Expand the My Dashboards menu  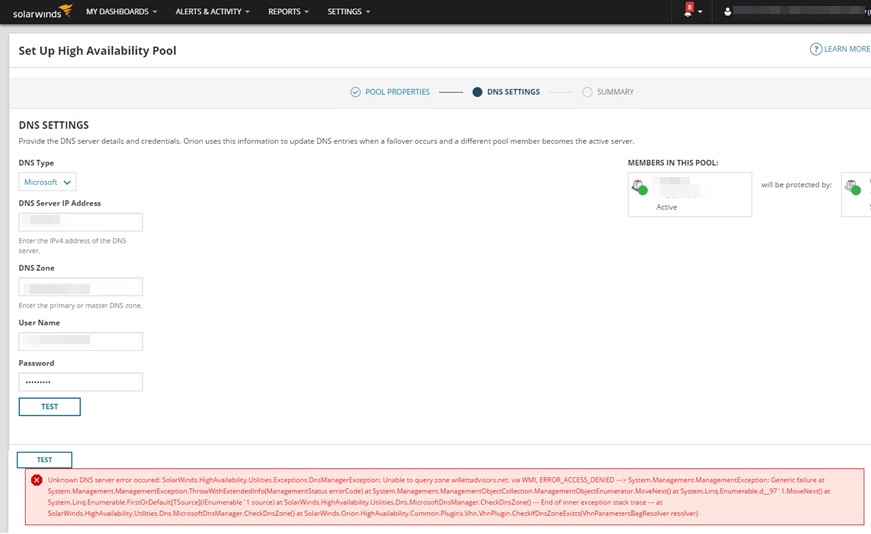[x=121, y=12]
